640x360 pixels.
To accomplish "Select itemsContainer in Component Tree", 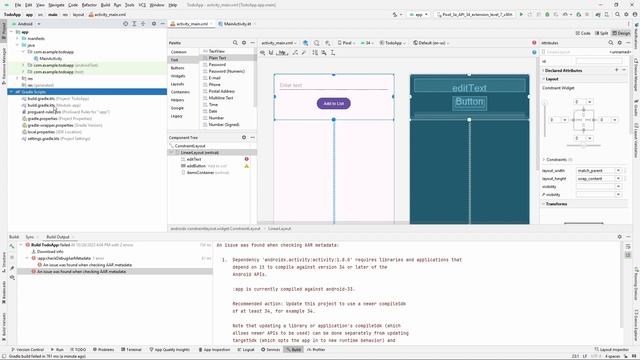I will [x=205, y=173].
